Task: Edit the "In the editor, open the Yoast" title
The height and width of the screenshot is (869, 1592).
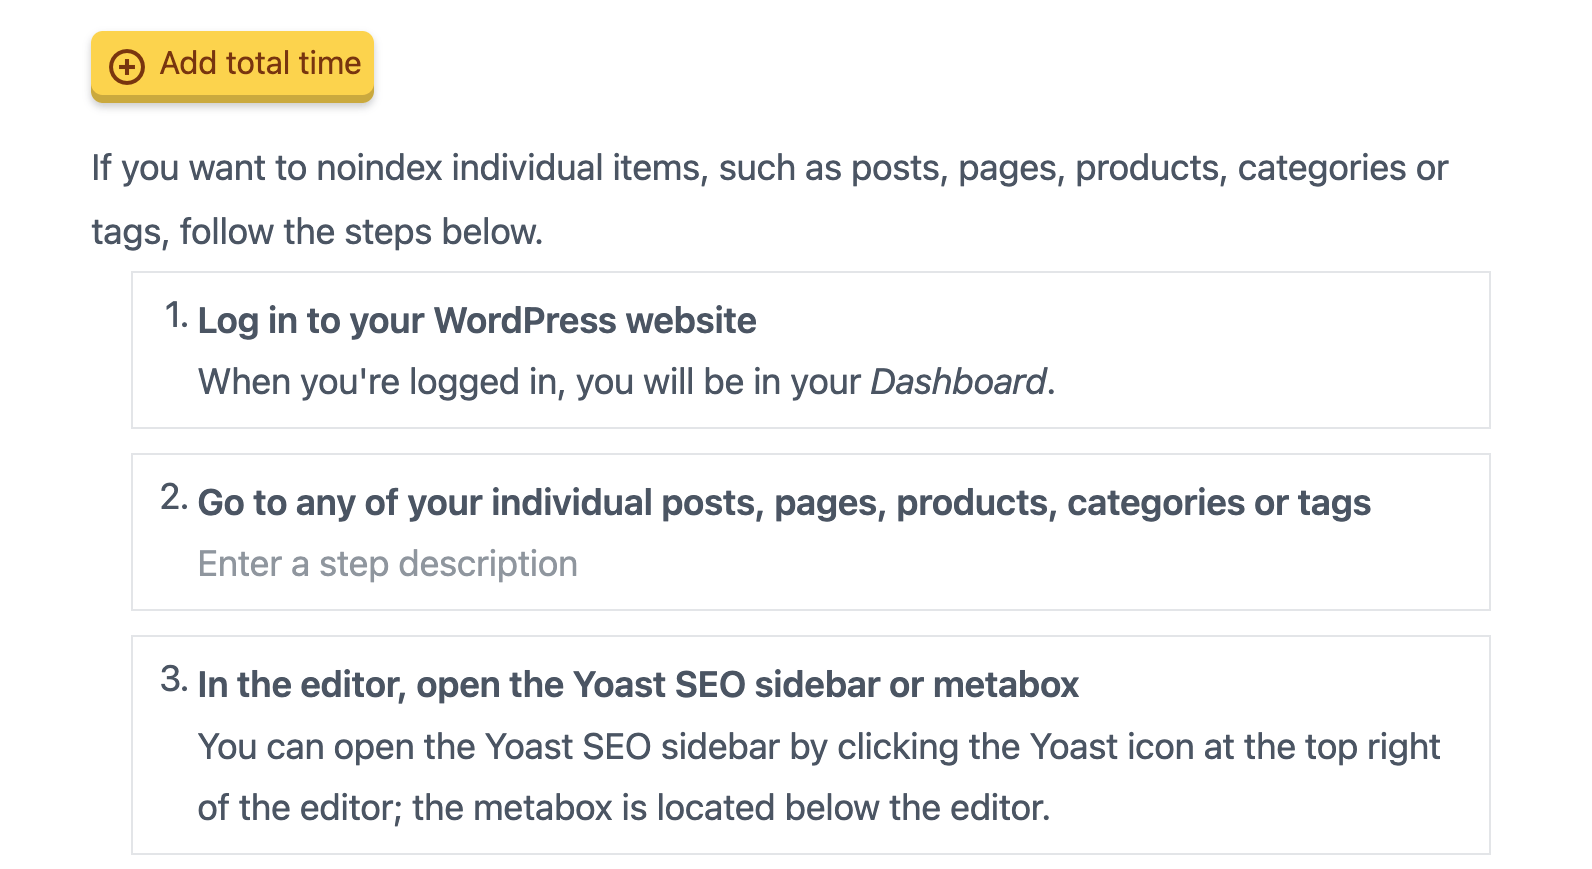Action: pyautogui.click(x=637, y=685)
